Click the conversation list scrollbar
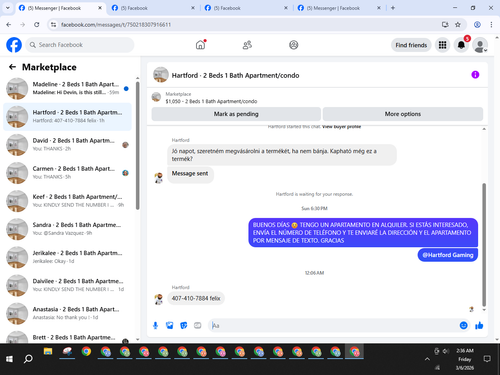The image size is (500, 375). [137, 145]
